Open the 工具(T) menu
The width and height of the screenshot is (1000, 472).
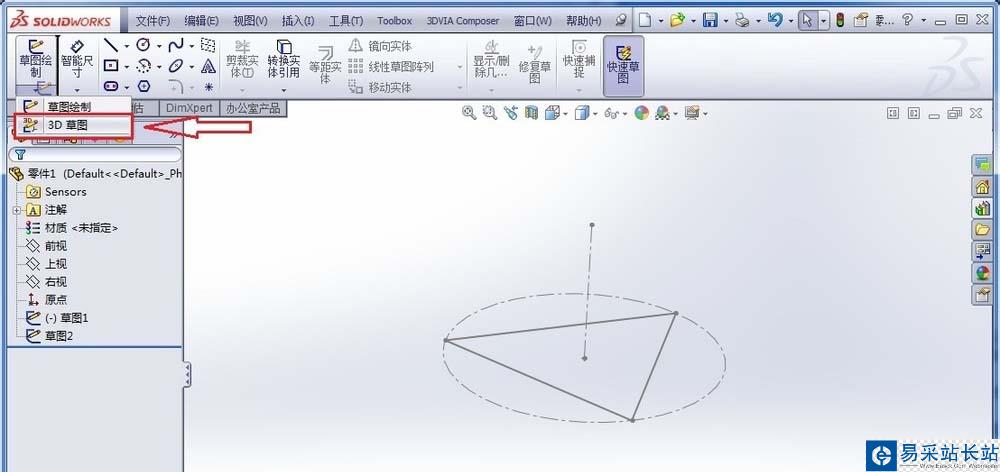pos(346,20)
